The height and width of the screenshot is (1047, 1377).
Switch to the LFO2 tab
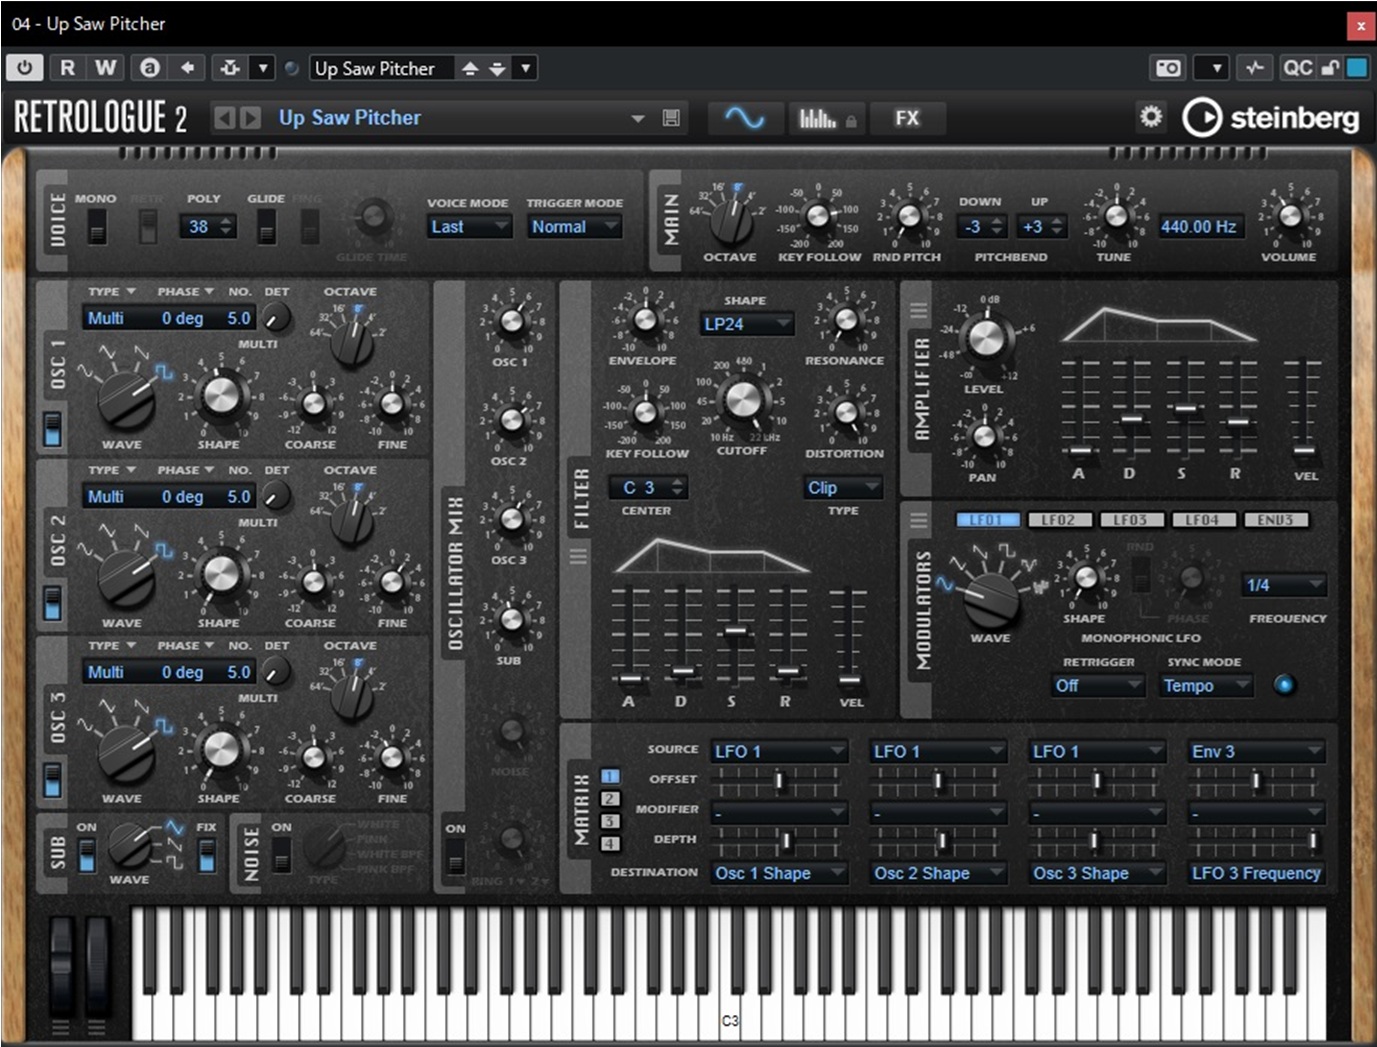(1058, 520)
